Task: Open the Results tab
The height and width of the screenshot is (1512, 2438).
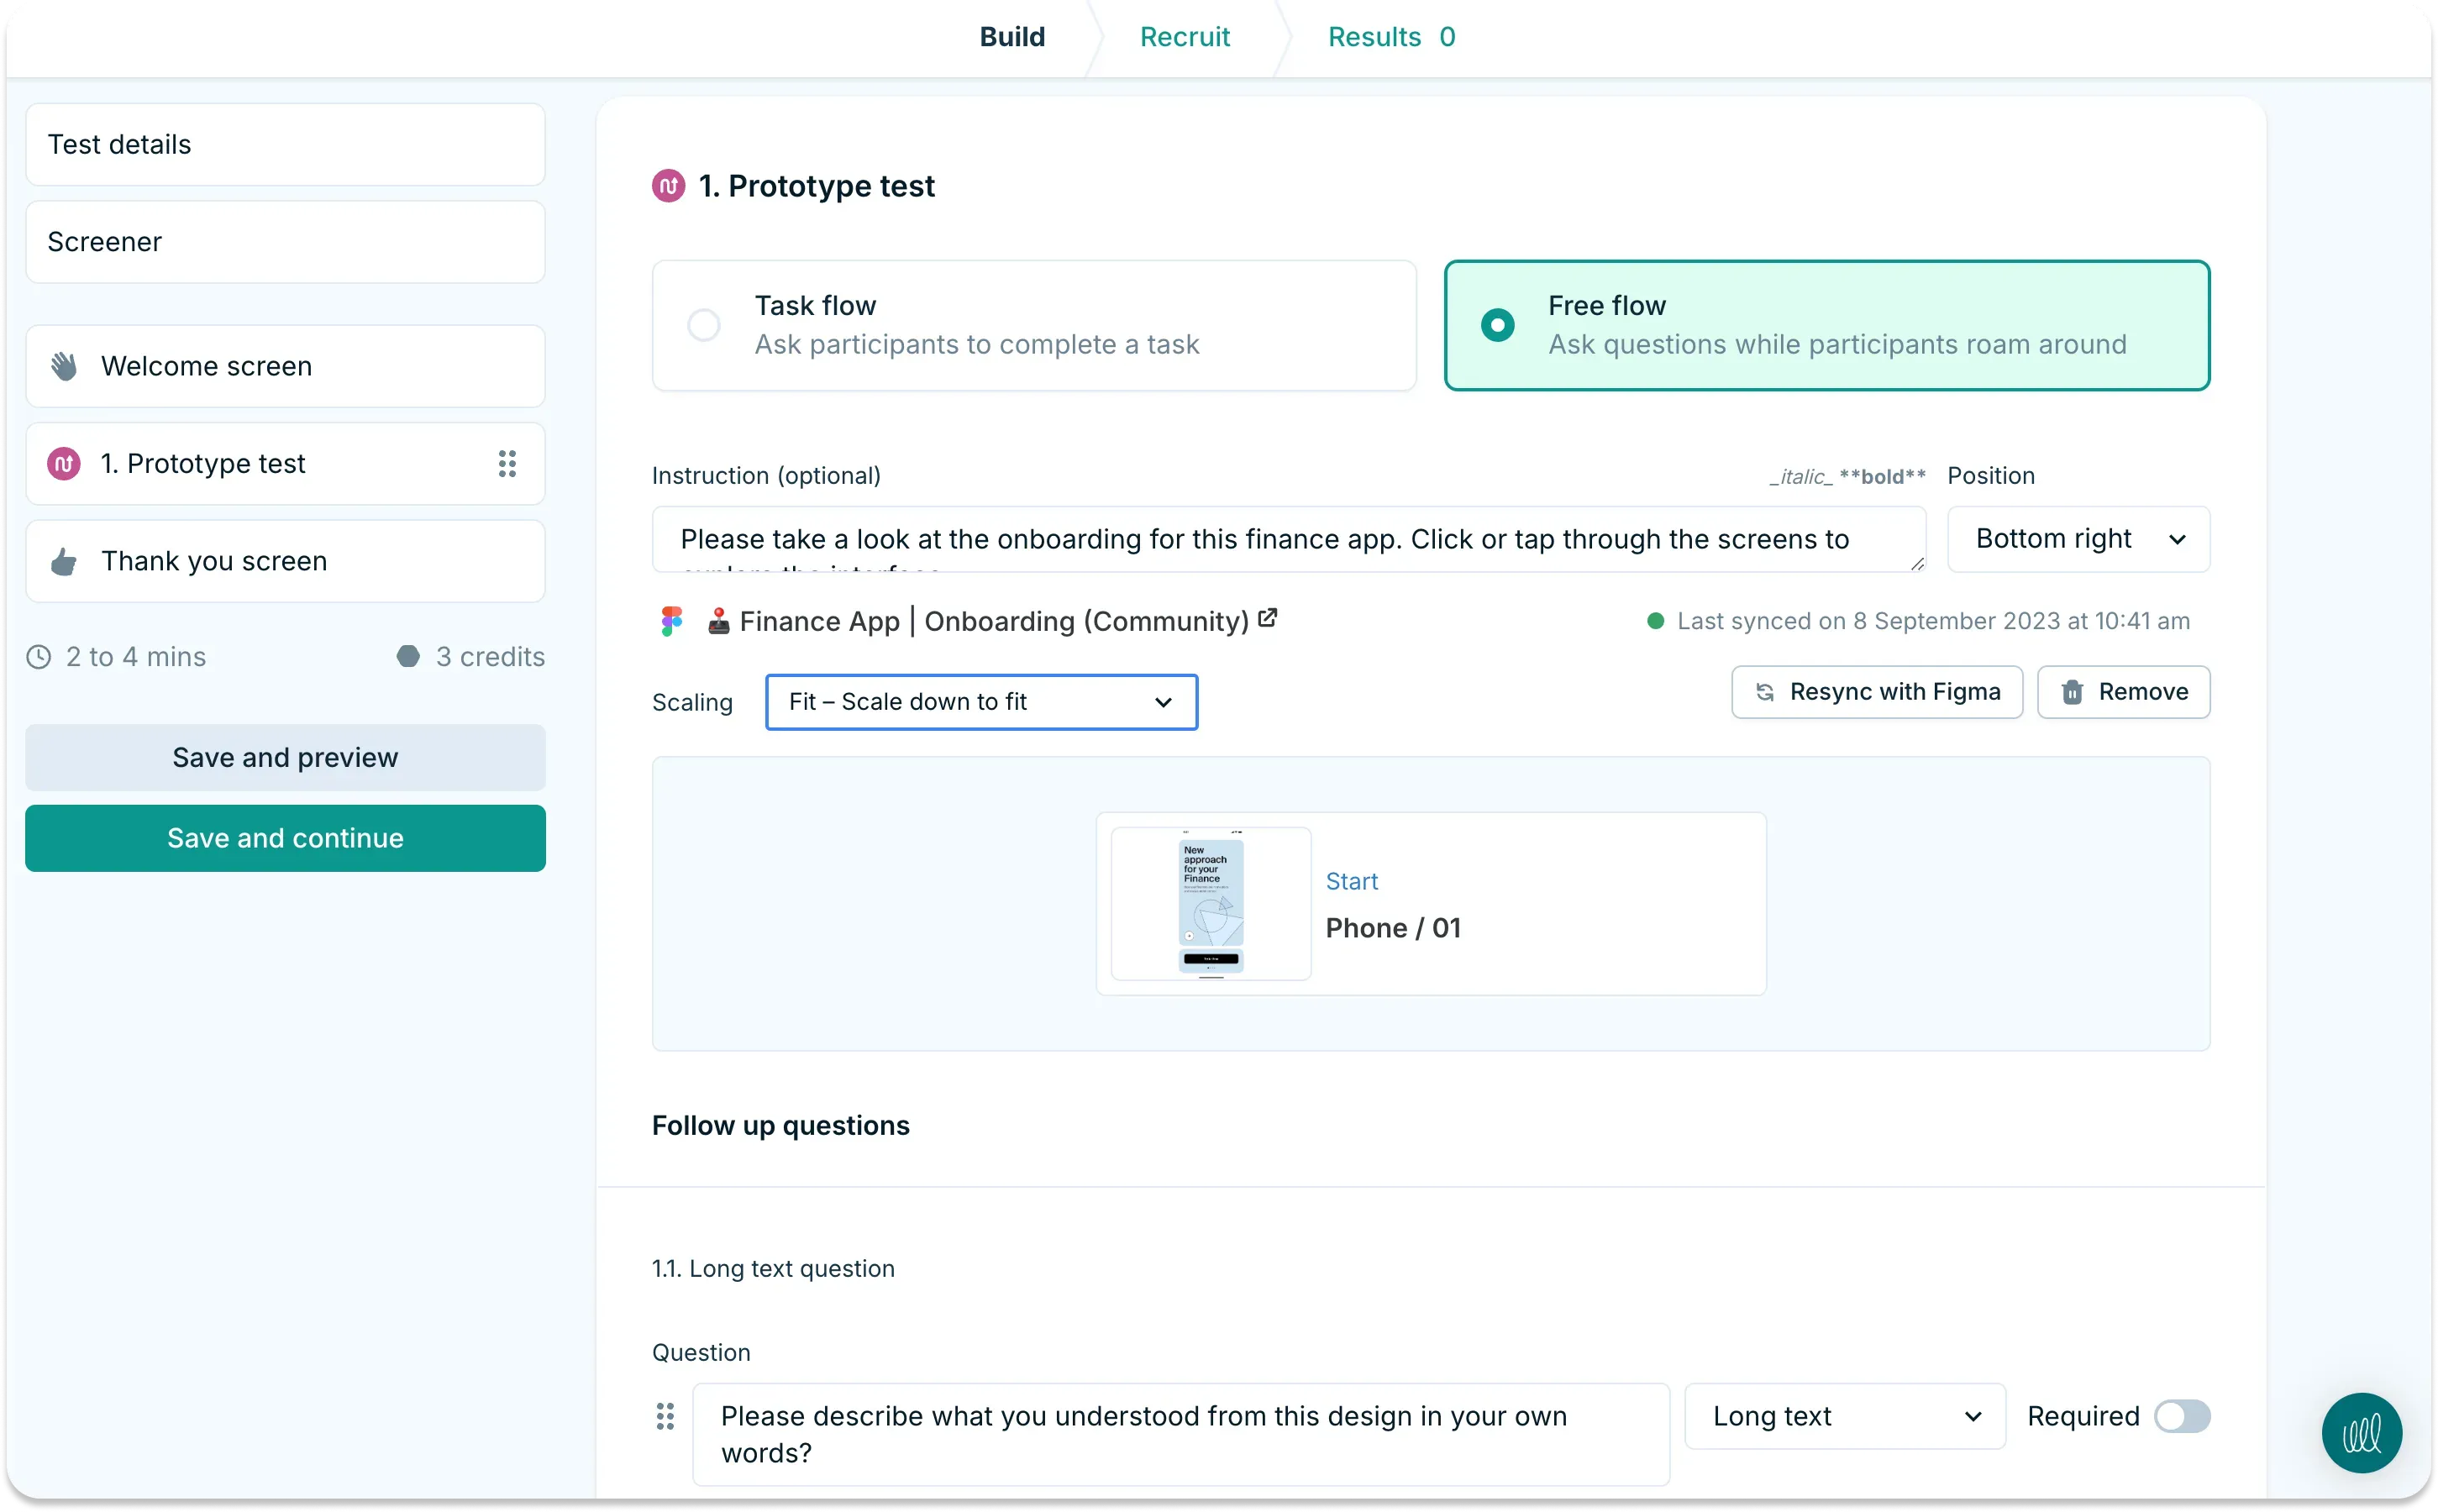Action: 1375,37
